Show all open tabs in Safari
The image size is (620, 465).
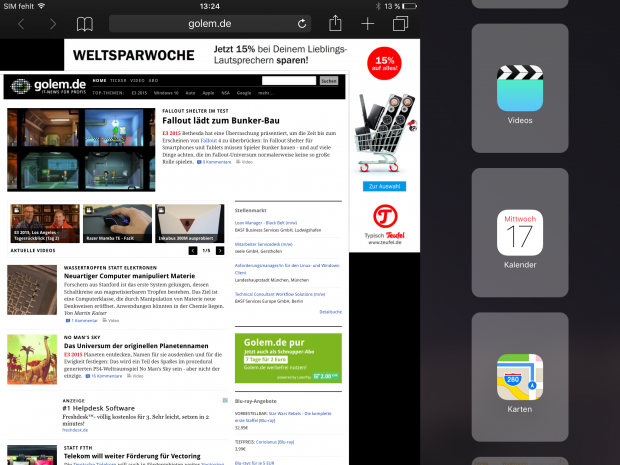(400, 23)
